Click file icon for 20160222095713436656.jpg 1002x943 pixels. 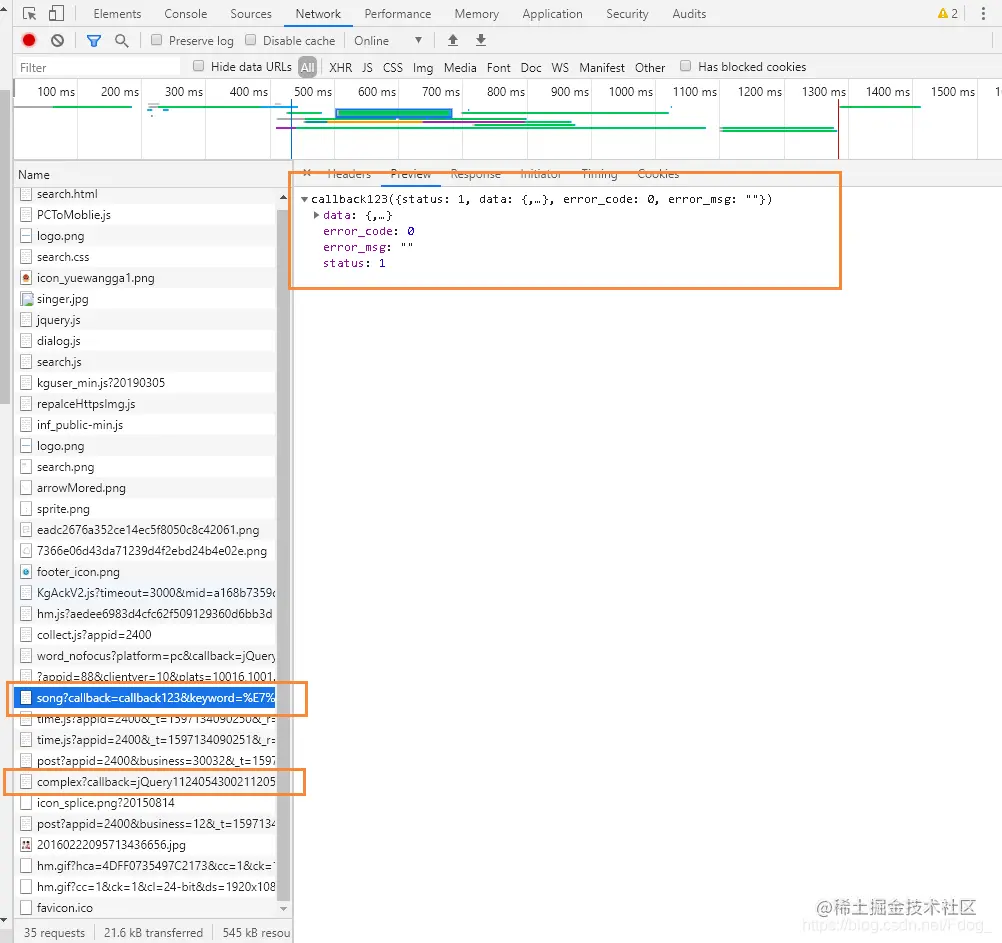[x=26, y=845]
